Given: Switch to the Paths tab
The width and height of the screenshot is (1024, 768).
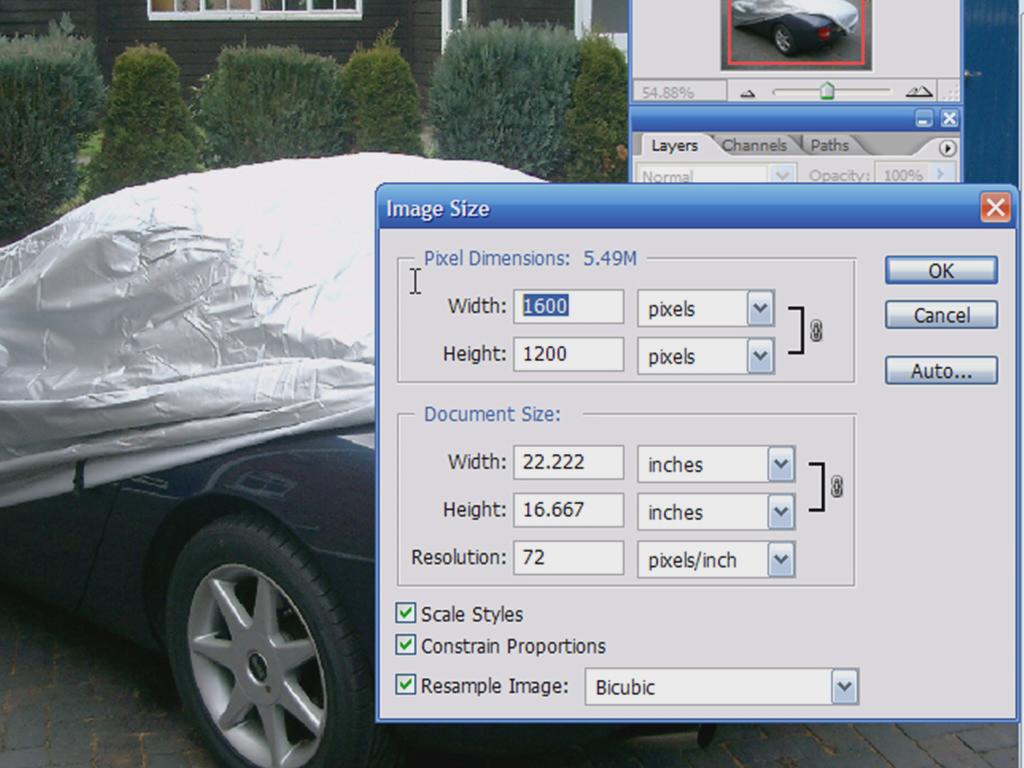Looking at the screenshot, I should coord(829,146).
